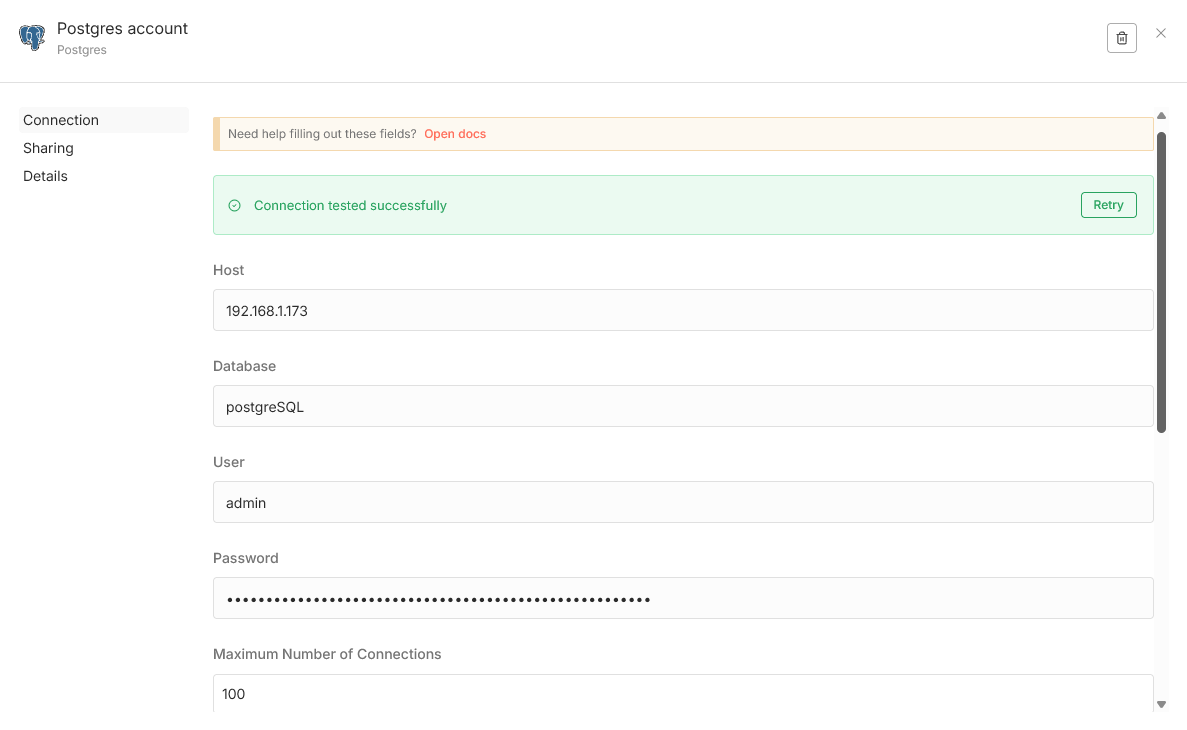Open the Details tab

[46, 176]
